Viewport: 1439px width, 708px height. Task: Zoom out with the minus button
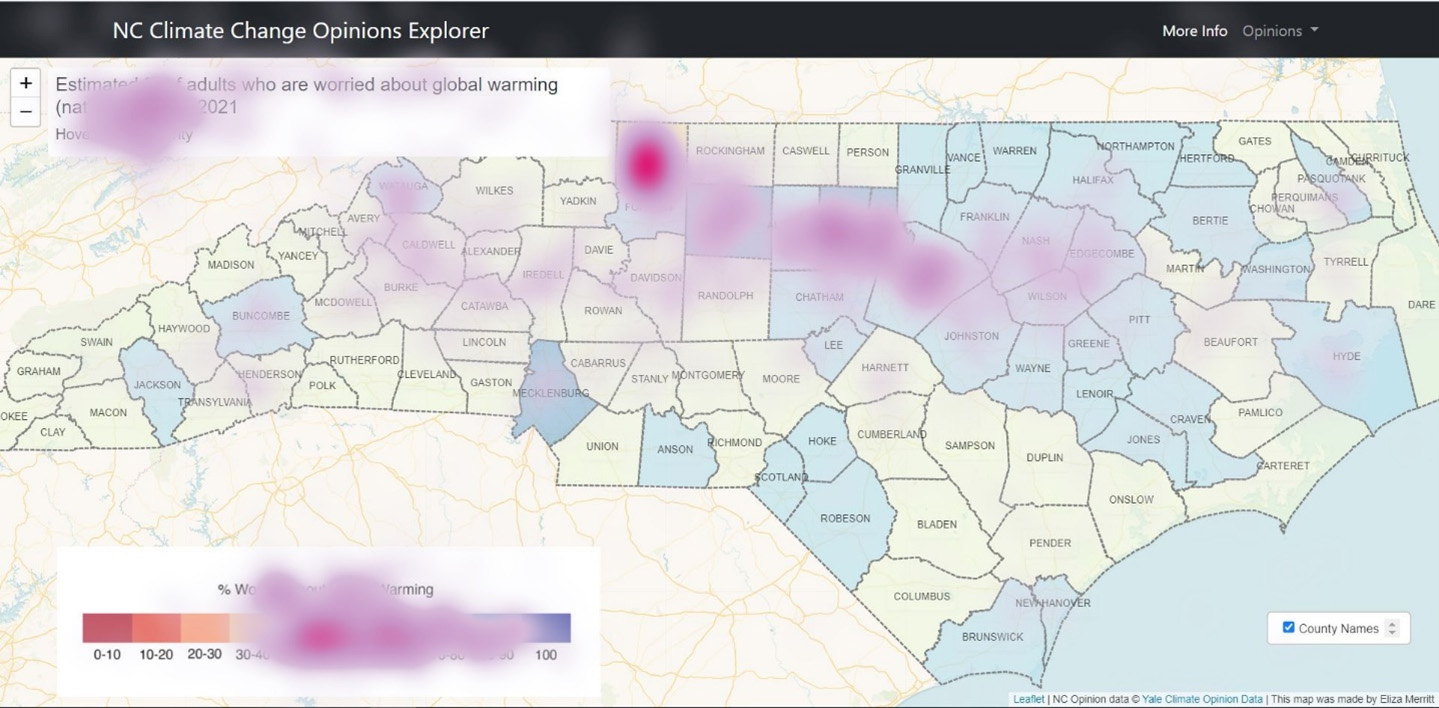point(26,111)
